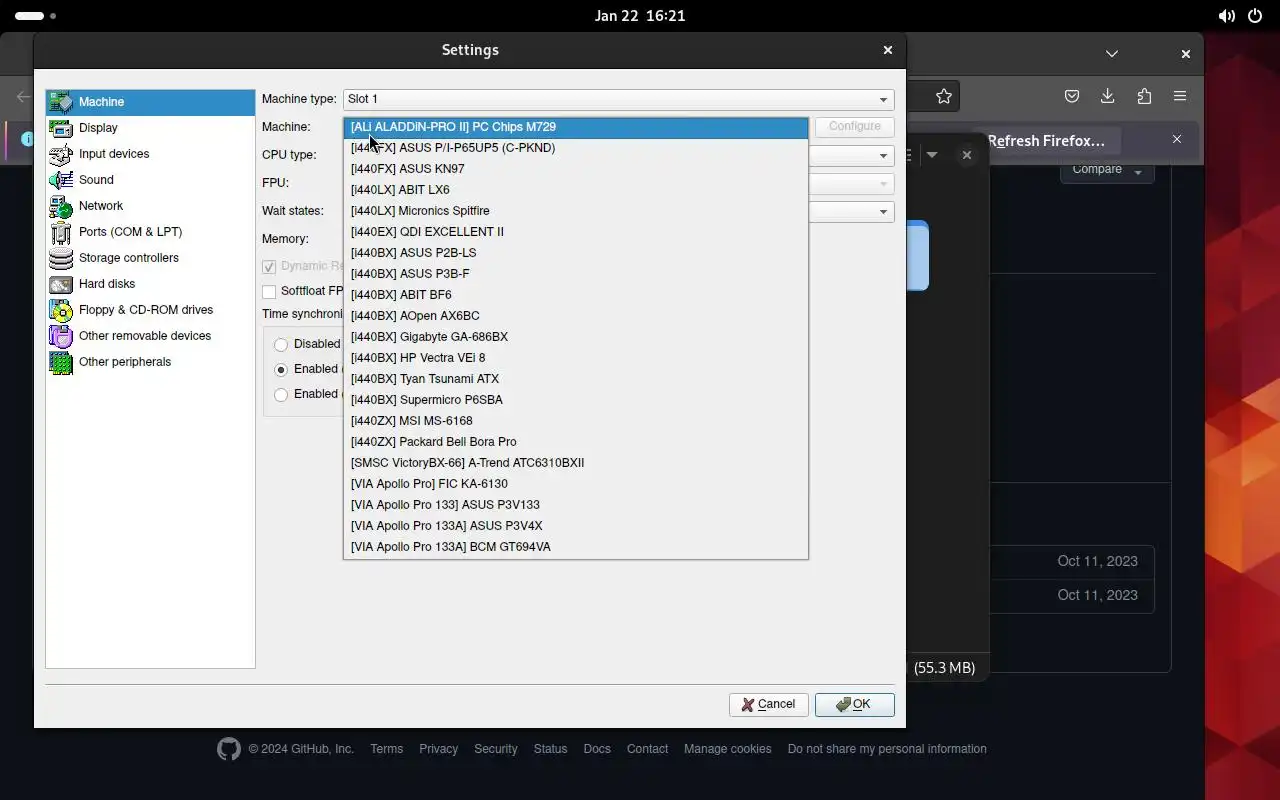Image resolution: width=1280 pixels, height=800 pixels.
Task: Open the Privacy link in GitHub footer
Action: pyautogui.click(x=439, y=749)
